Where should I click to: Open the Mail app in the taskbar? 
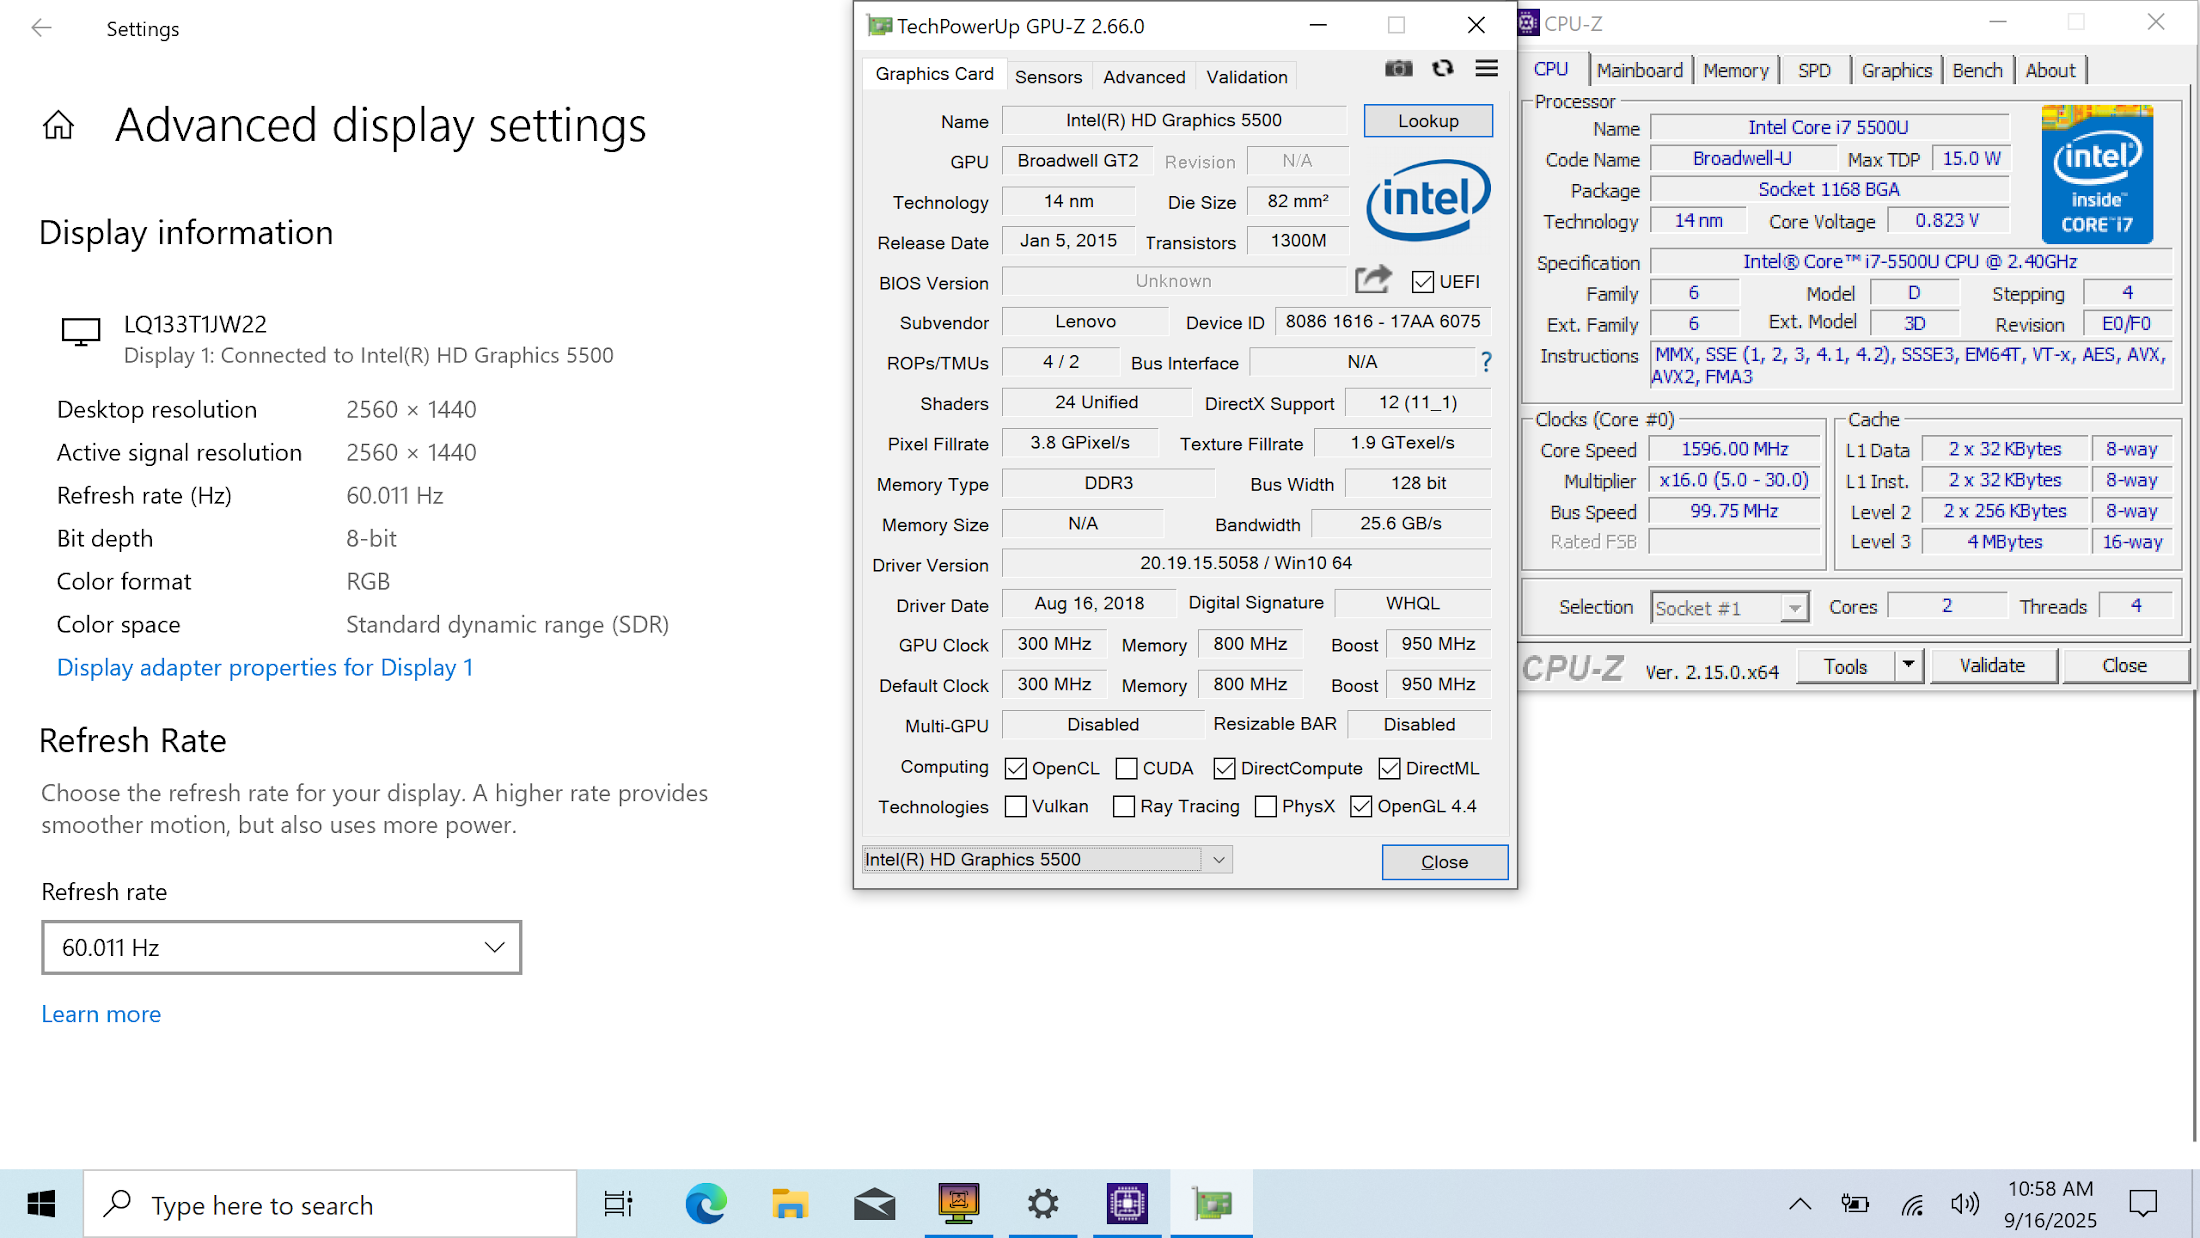tap(874, 1204)
